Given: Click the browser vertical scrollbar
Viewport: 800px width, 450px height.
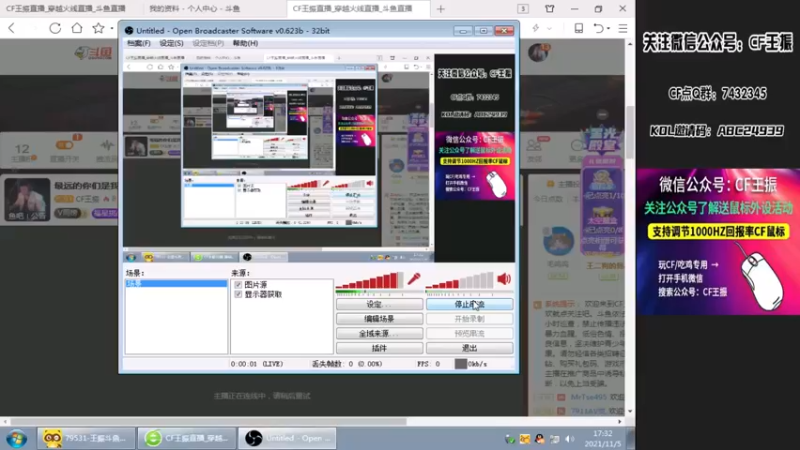Looking at the screenshot, I should [631, 133].
